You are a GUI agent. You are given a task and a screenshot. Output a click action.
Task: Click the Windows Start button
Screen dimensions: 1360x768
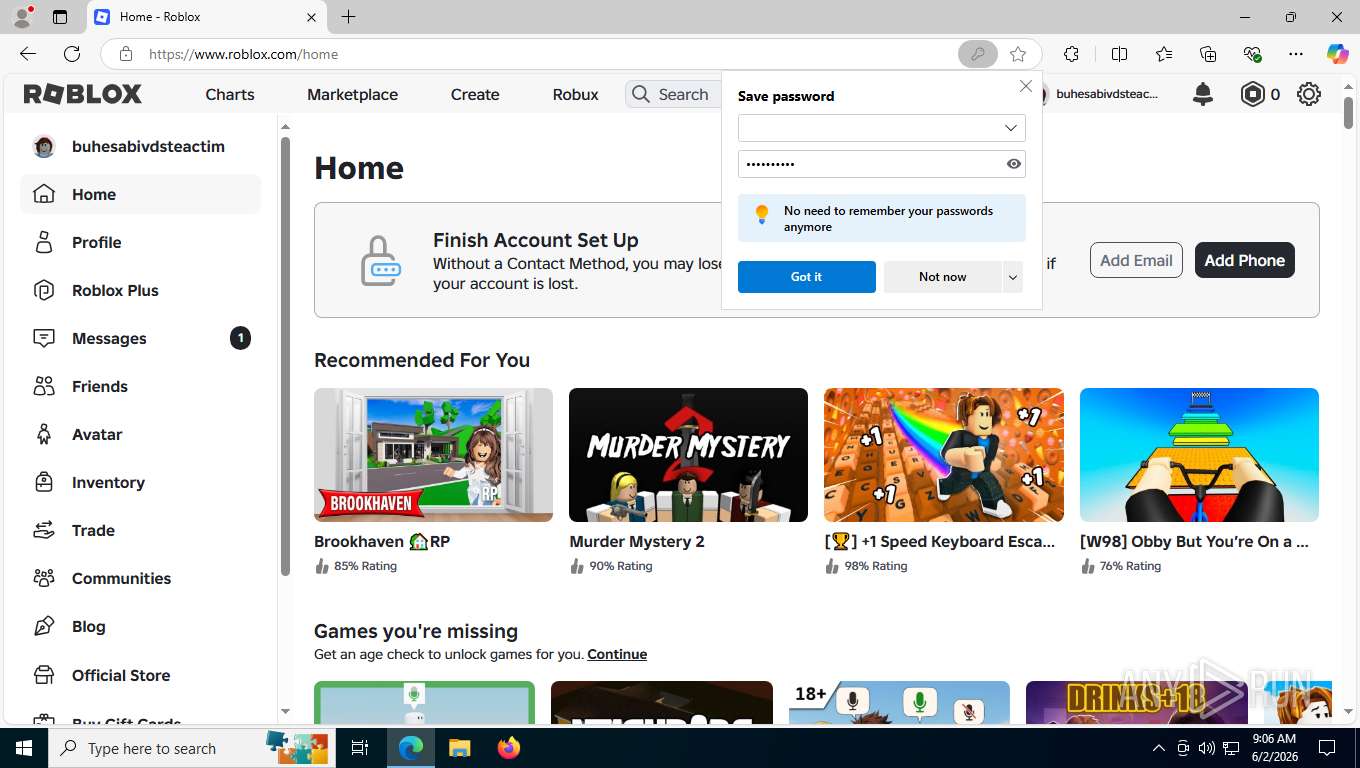tap(23, 747)
